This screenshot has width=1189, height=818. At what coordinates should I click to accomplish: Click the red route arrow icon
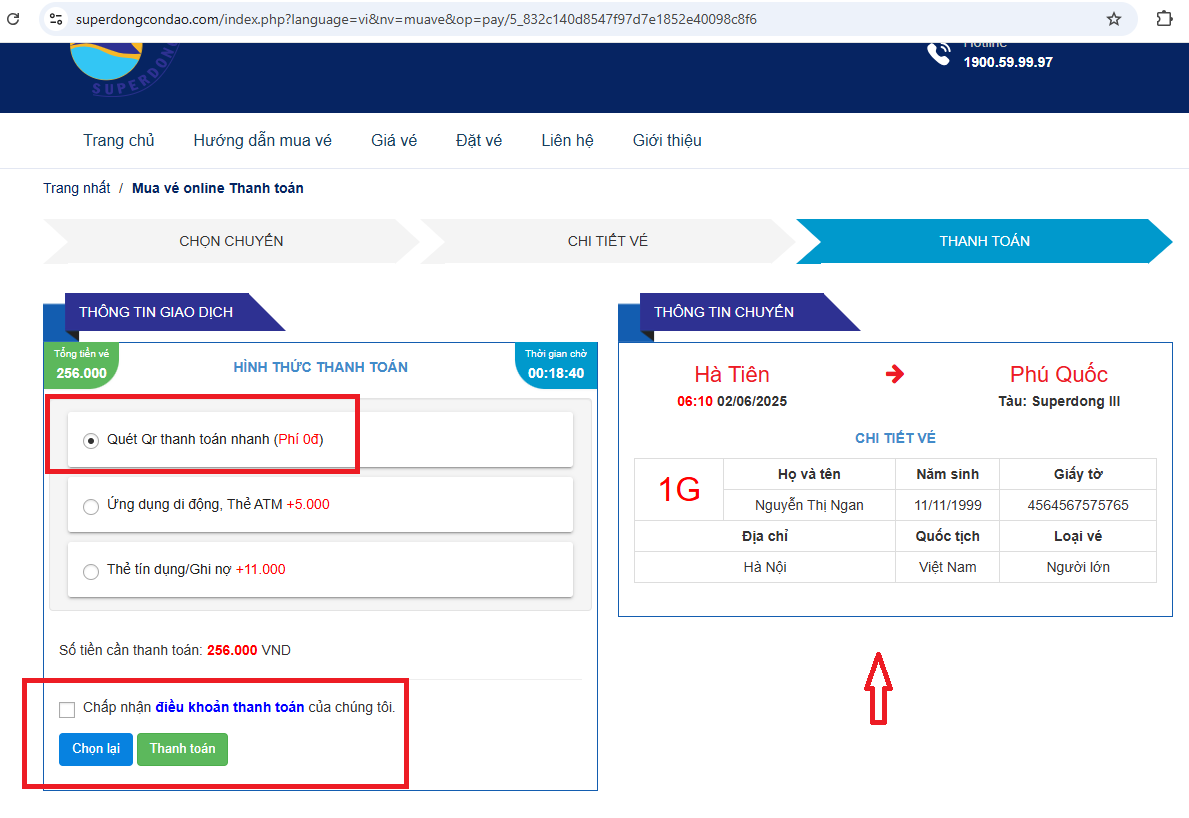pos(895,374)
